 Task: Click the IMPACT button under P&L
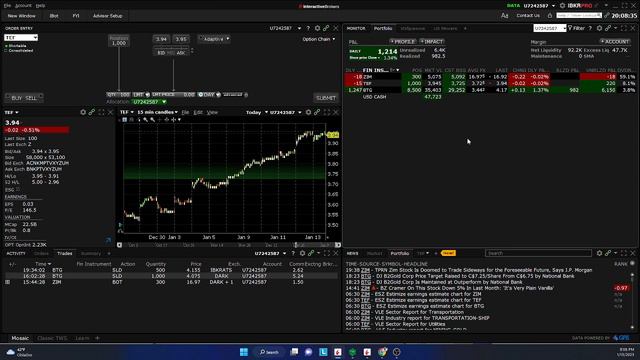pos(432,42)
